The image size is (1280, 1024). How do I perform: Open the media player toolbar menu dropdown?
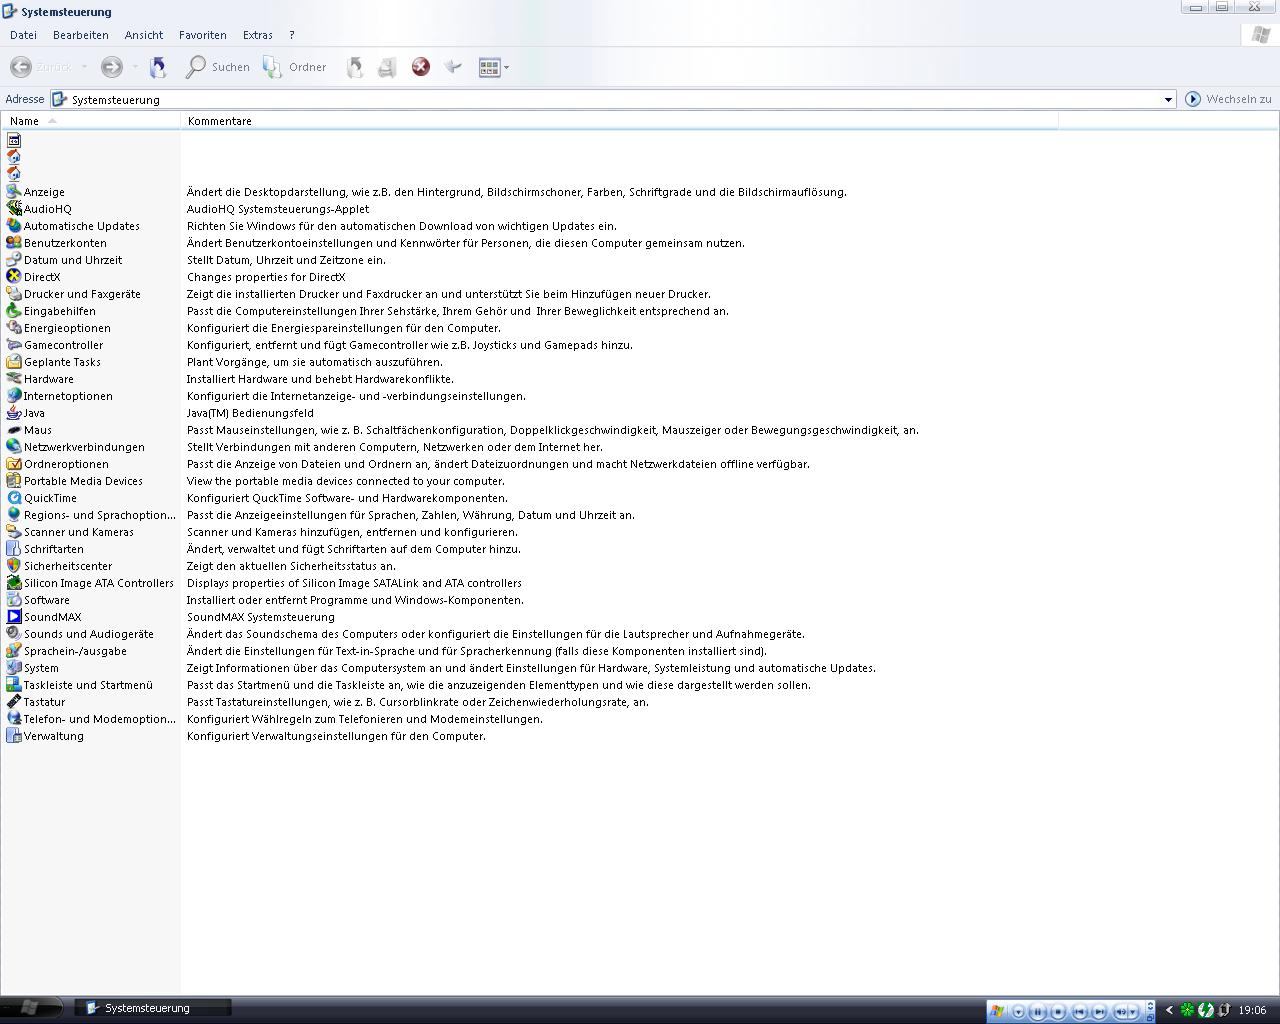pyautogui.click(x=1018, y=1011)
